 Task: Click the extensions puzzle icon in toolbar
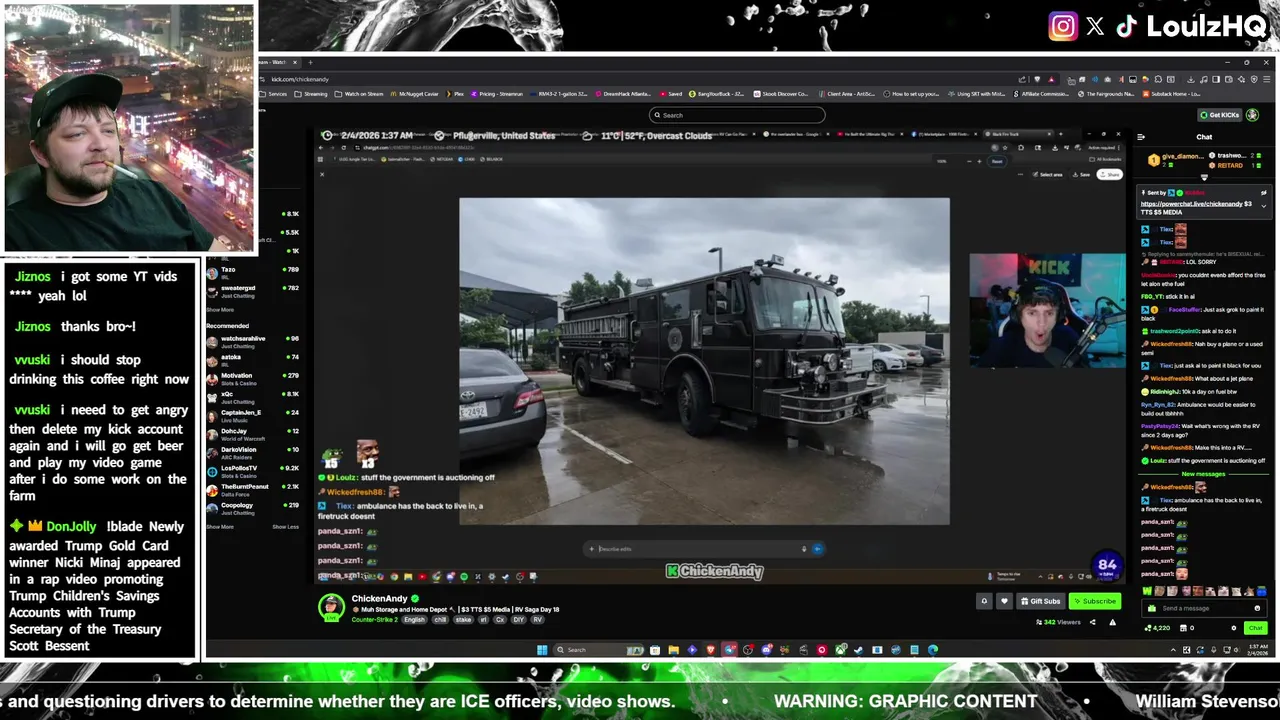point(1158,79)
